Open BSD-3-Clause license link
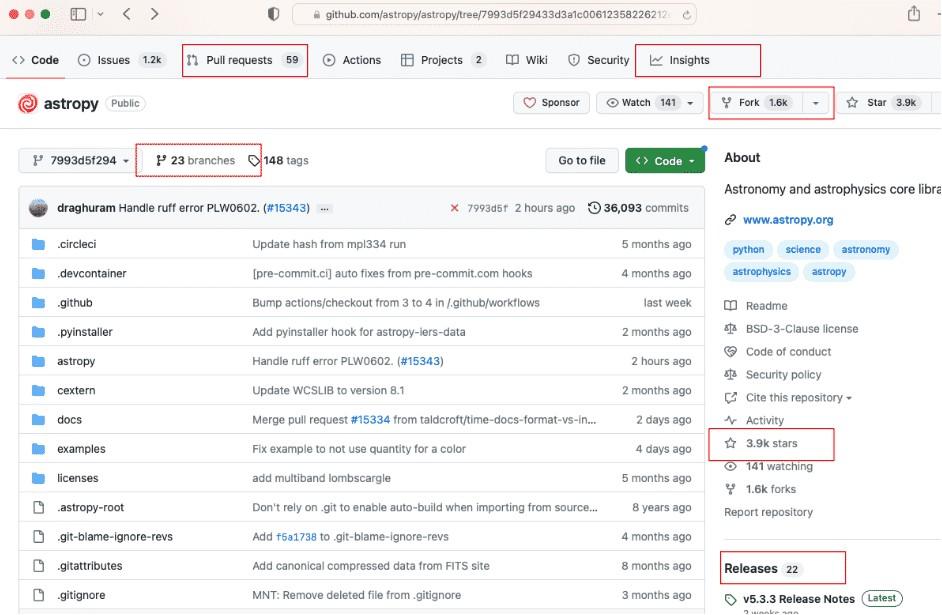942x615 pixels. [x=801, y=329]
